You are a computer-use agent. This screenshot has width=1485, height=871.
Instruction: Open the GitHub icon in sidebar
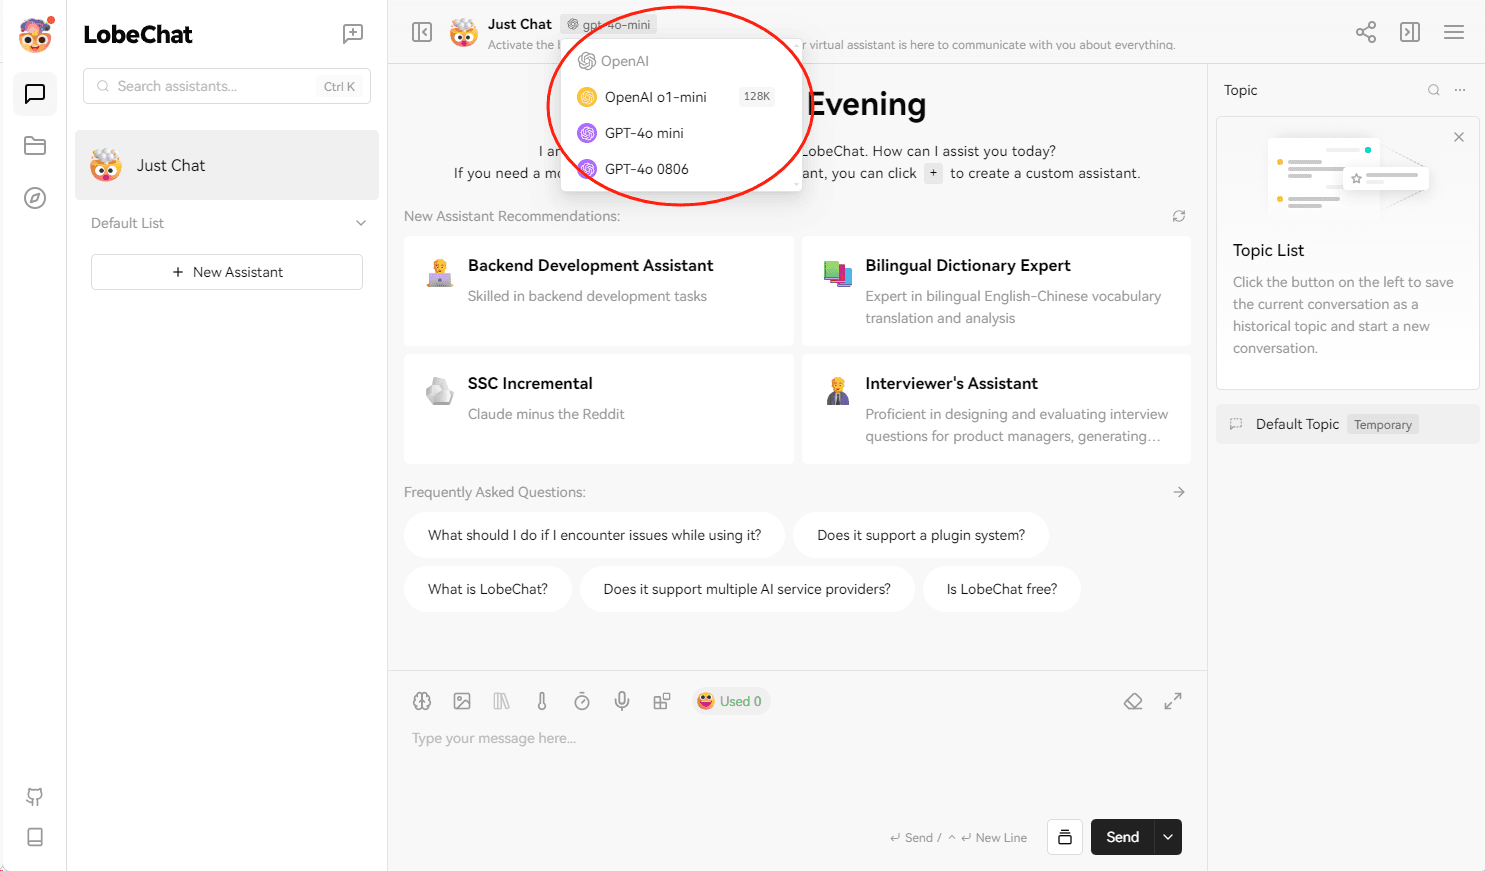click(x=35, y=797)
